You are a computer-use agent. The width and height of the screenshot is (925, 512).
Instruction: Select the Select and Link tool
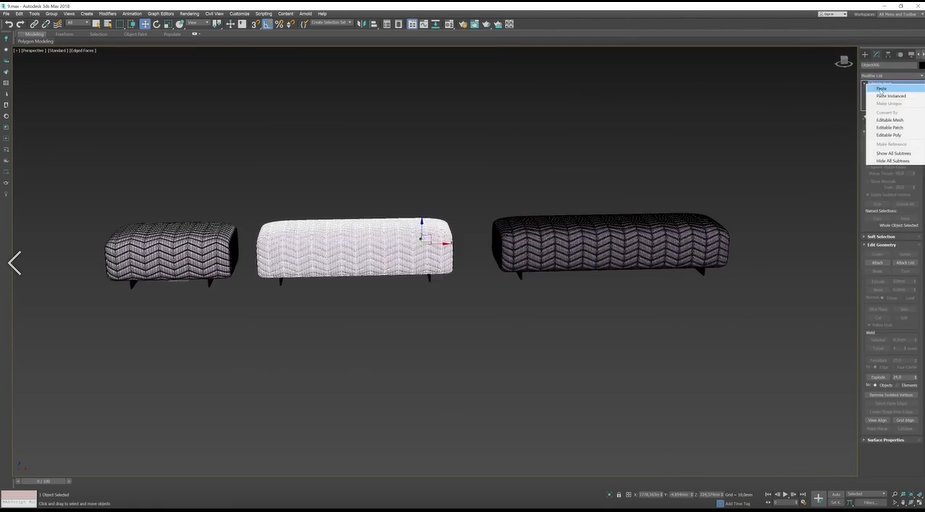coord(34,24)
